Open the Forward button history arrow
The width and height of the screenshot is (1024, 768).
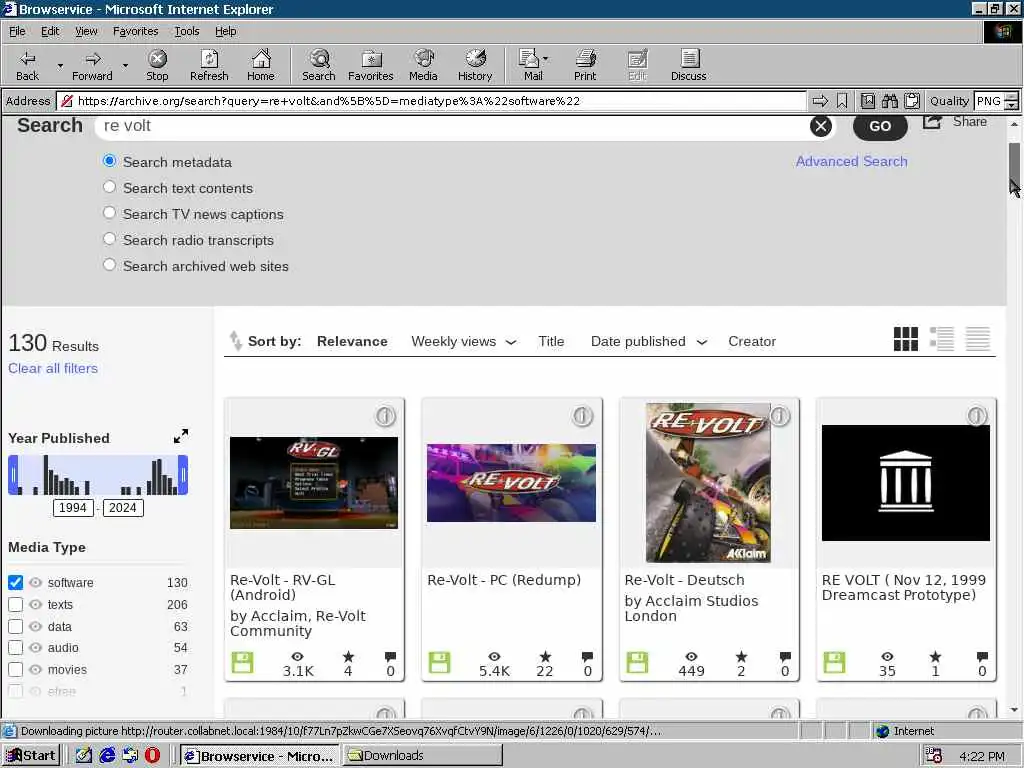click(x=125, y=65)
